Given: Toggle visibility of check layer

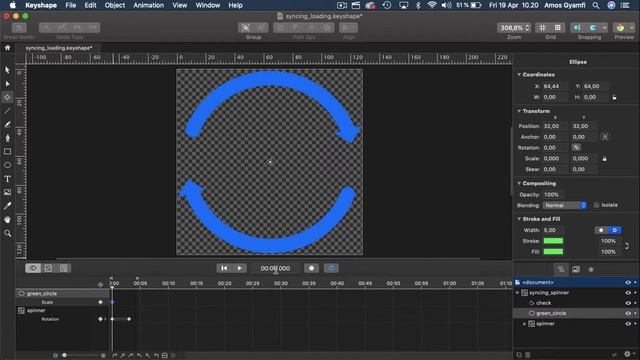Looking at the screenshot, I should point(628,303).
